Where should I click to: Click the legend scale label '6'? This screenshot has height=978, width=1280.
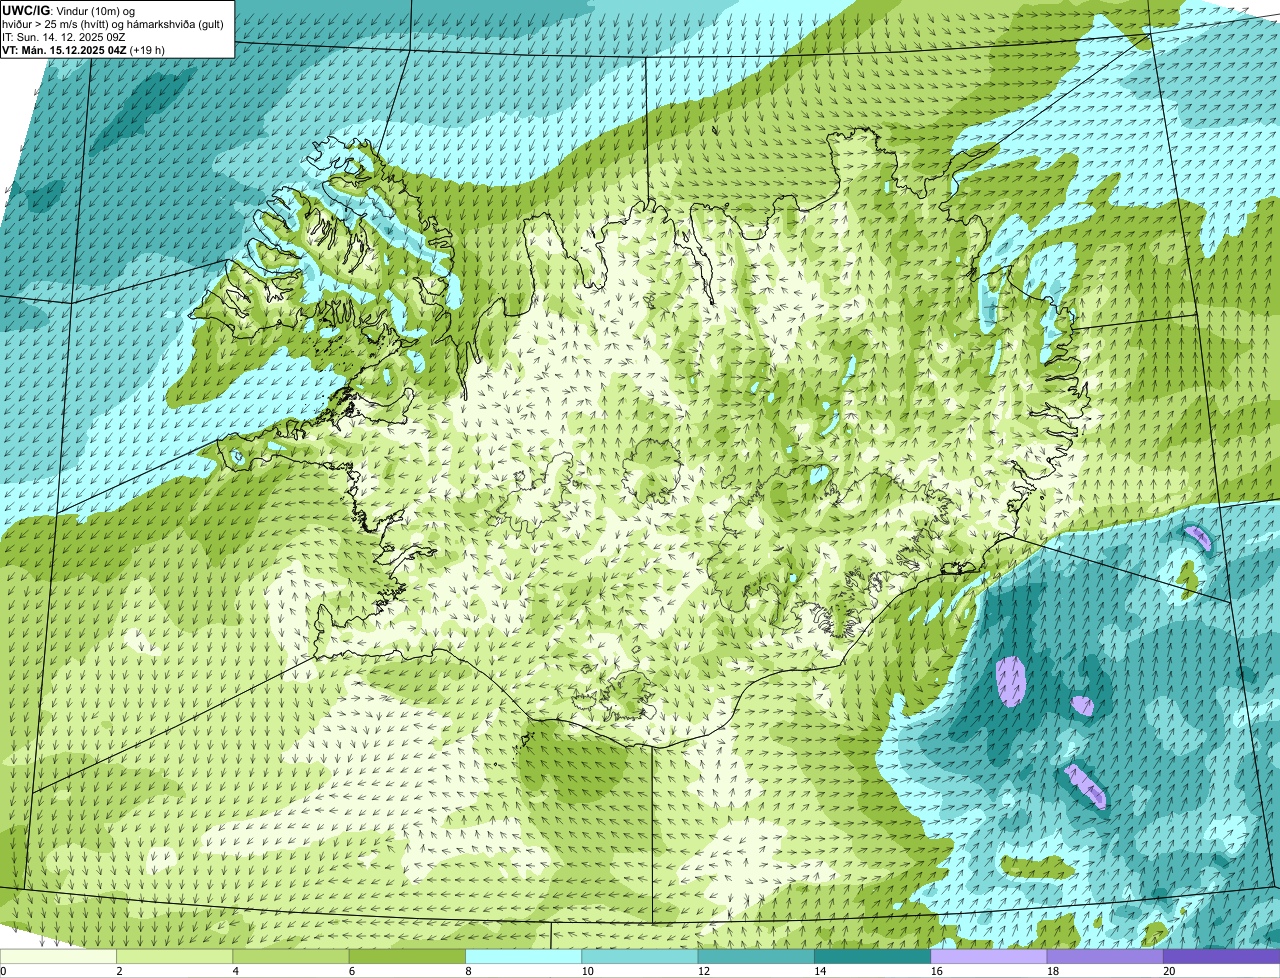[x=350, y=971]
